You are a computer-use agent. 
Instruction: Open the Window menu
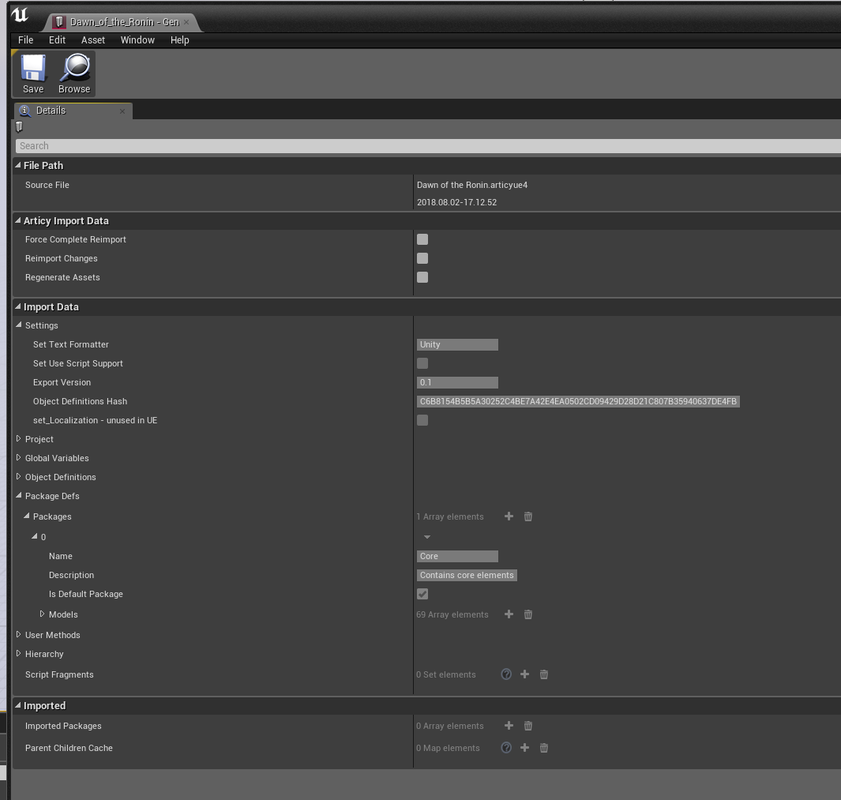coord(137,40)
